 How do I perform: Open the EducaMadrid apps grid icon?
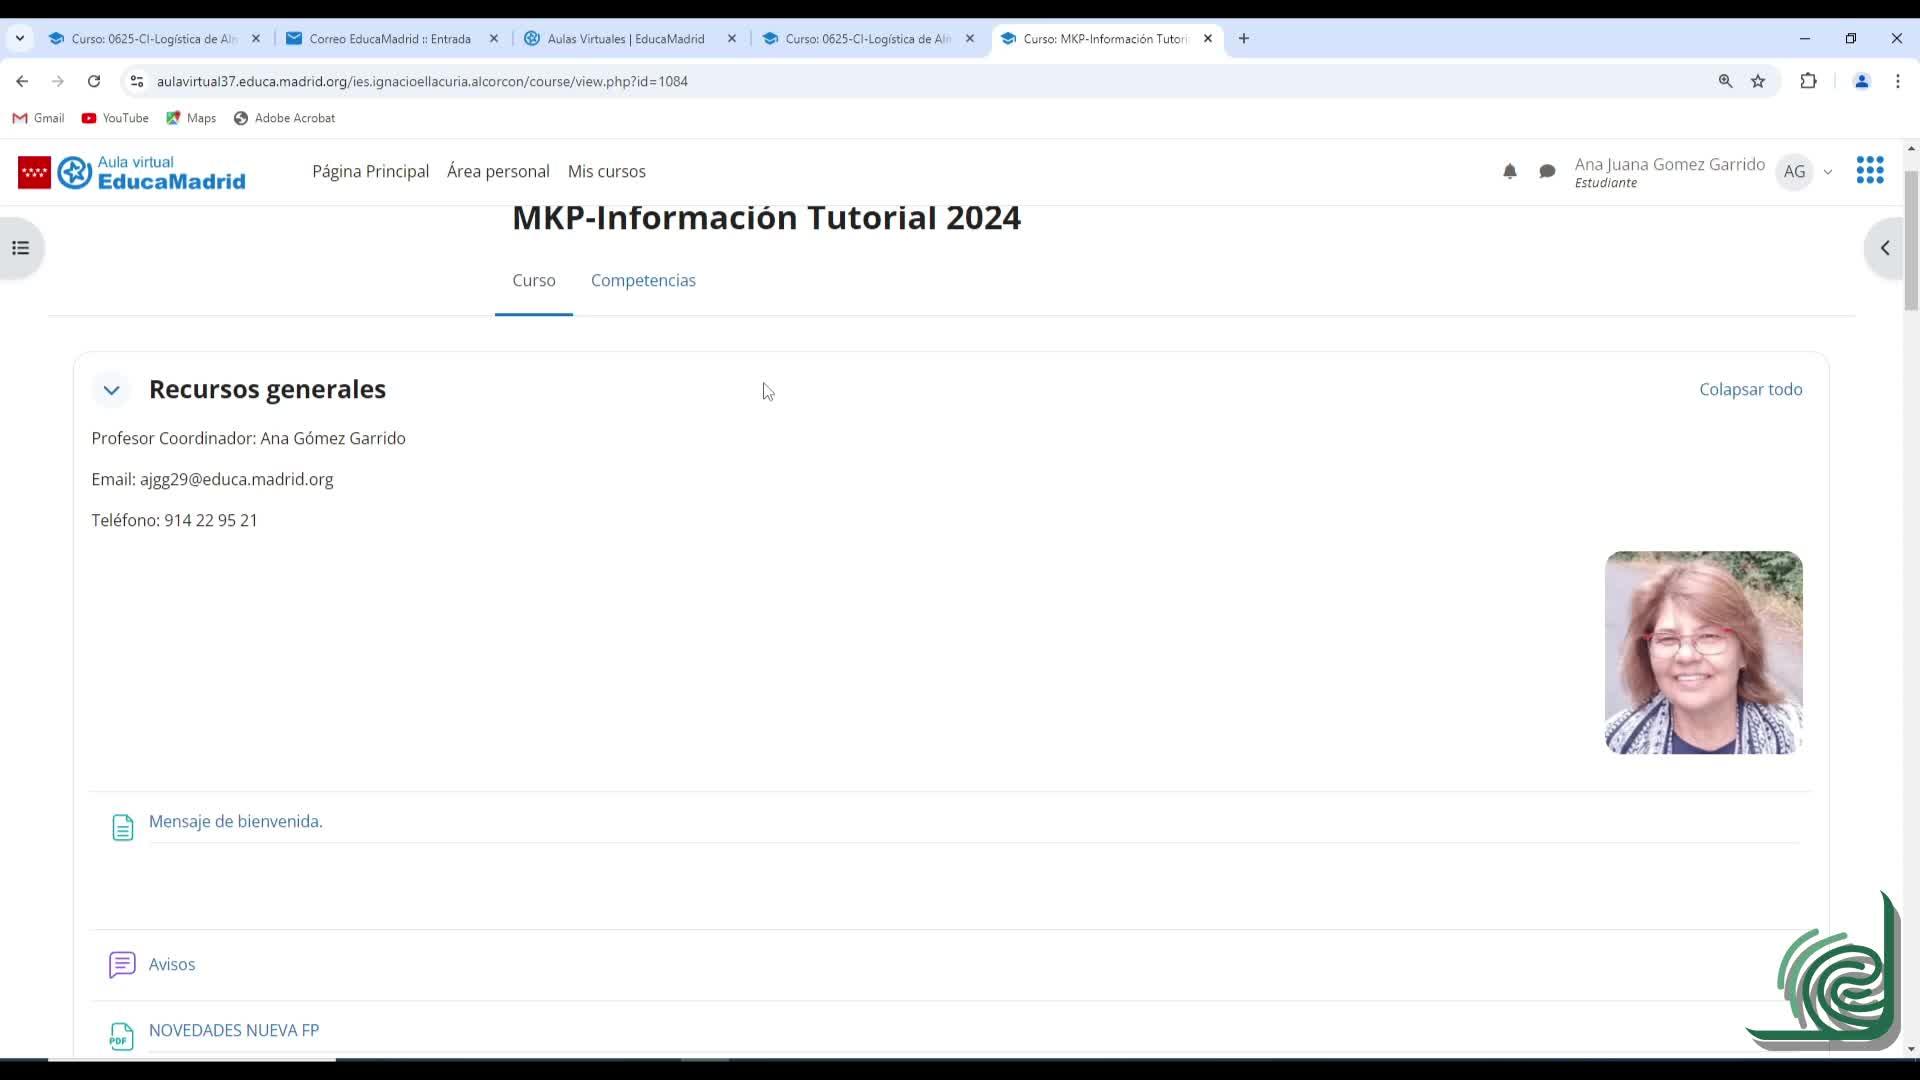(1869, 170)
